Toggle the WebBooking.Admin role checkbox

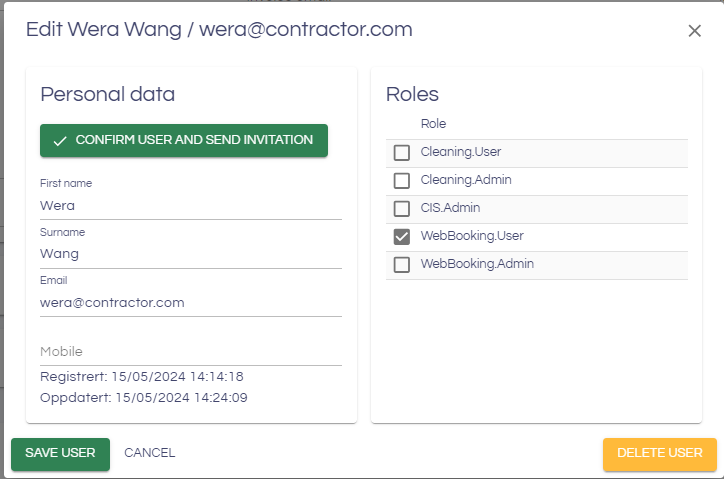click(402, 265)
